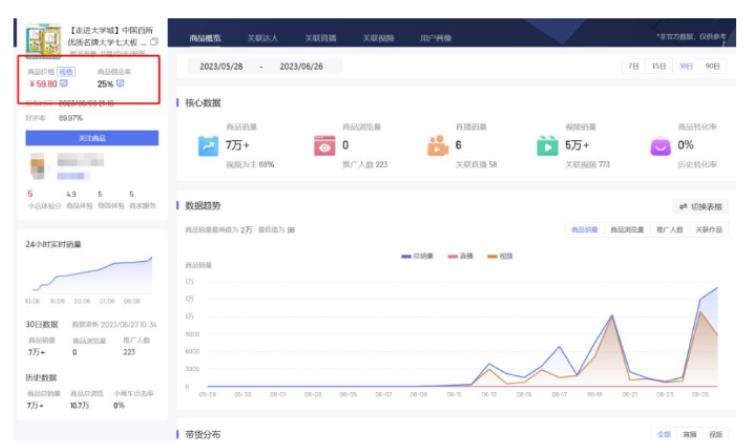The width and height of the screenshot is (753, 448).
Task: Click the blue sales chart icon
Action: (x=208, y=146)
